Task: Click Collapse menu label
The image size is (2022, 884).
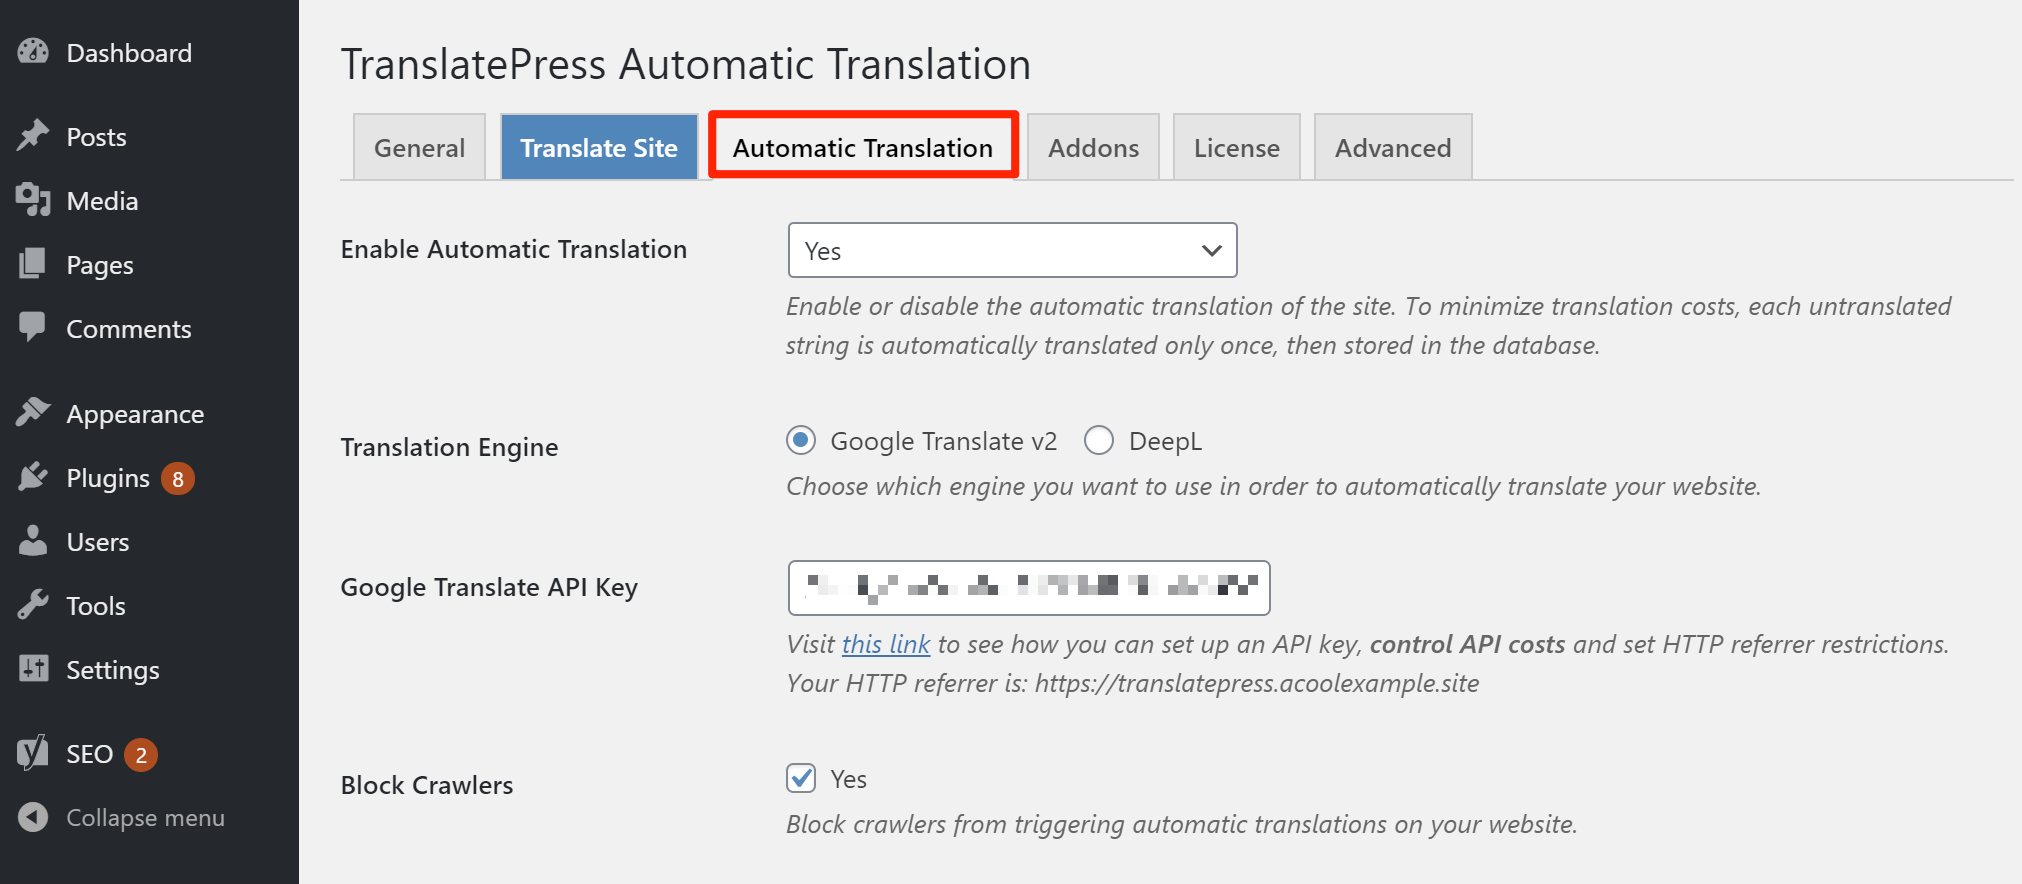Action: (x=145, y=817)
